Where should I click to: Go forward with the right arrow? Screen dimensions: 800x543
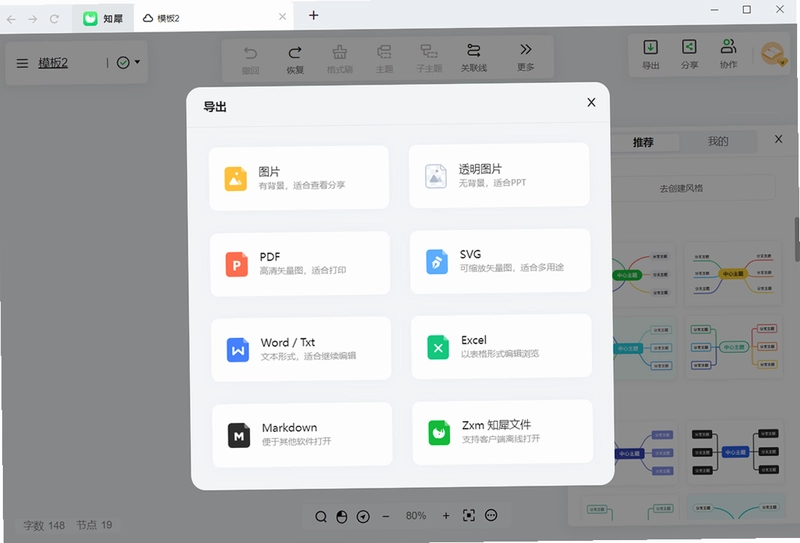[33, 19]
